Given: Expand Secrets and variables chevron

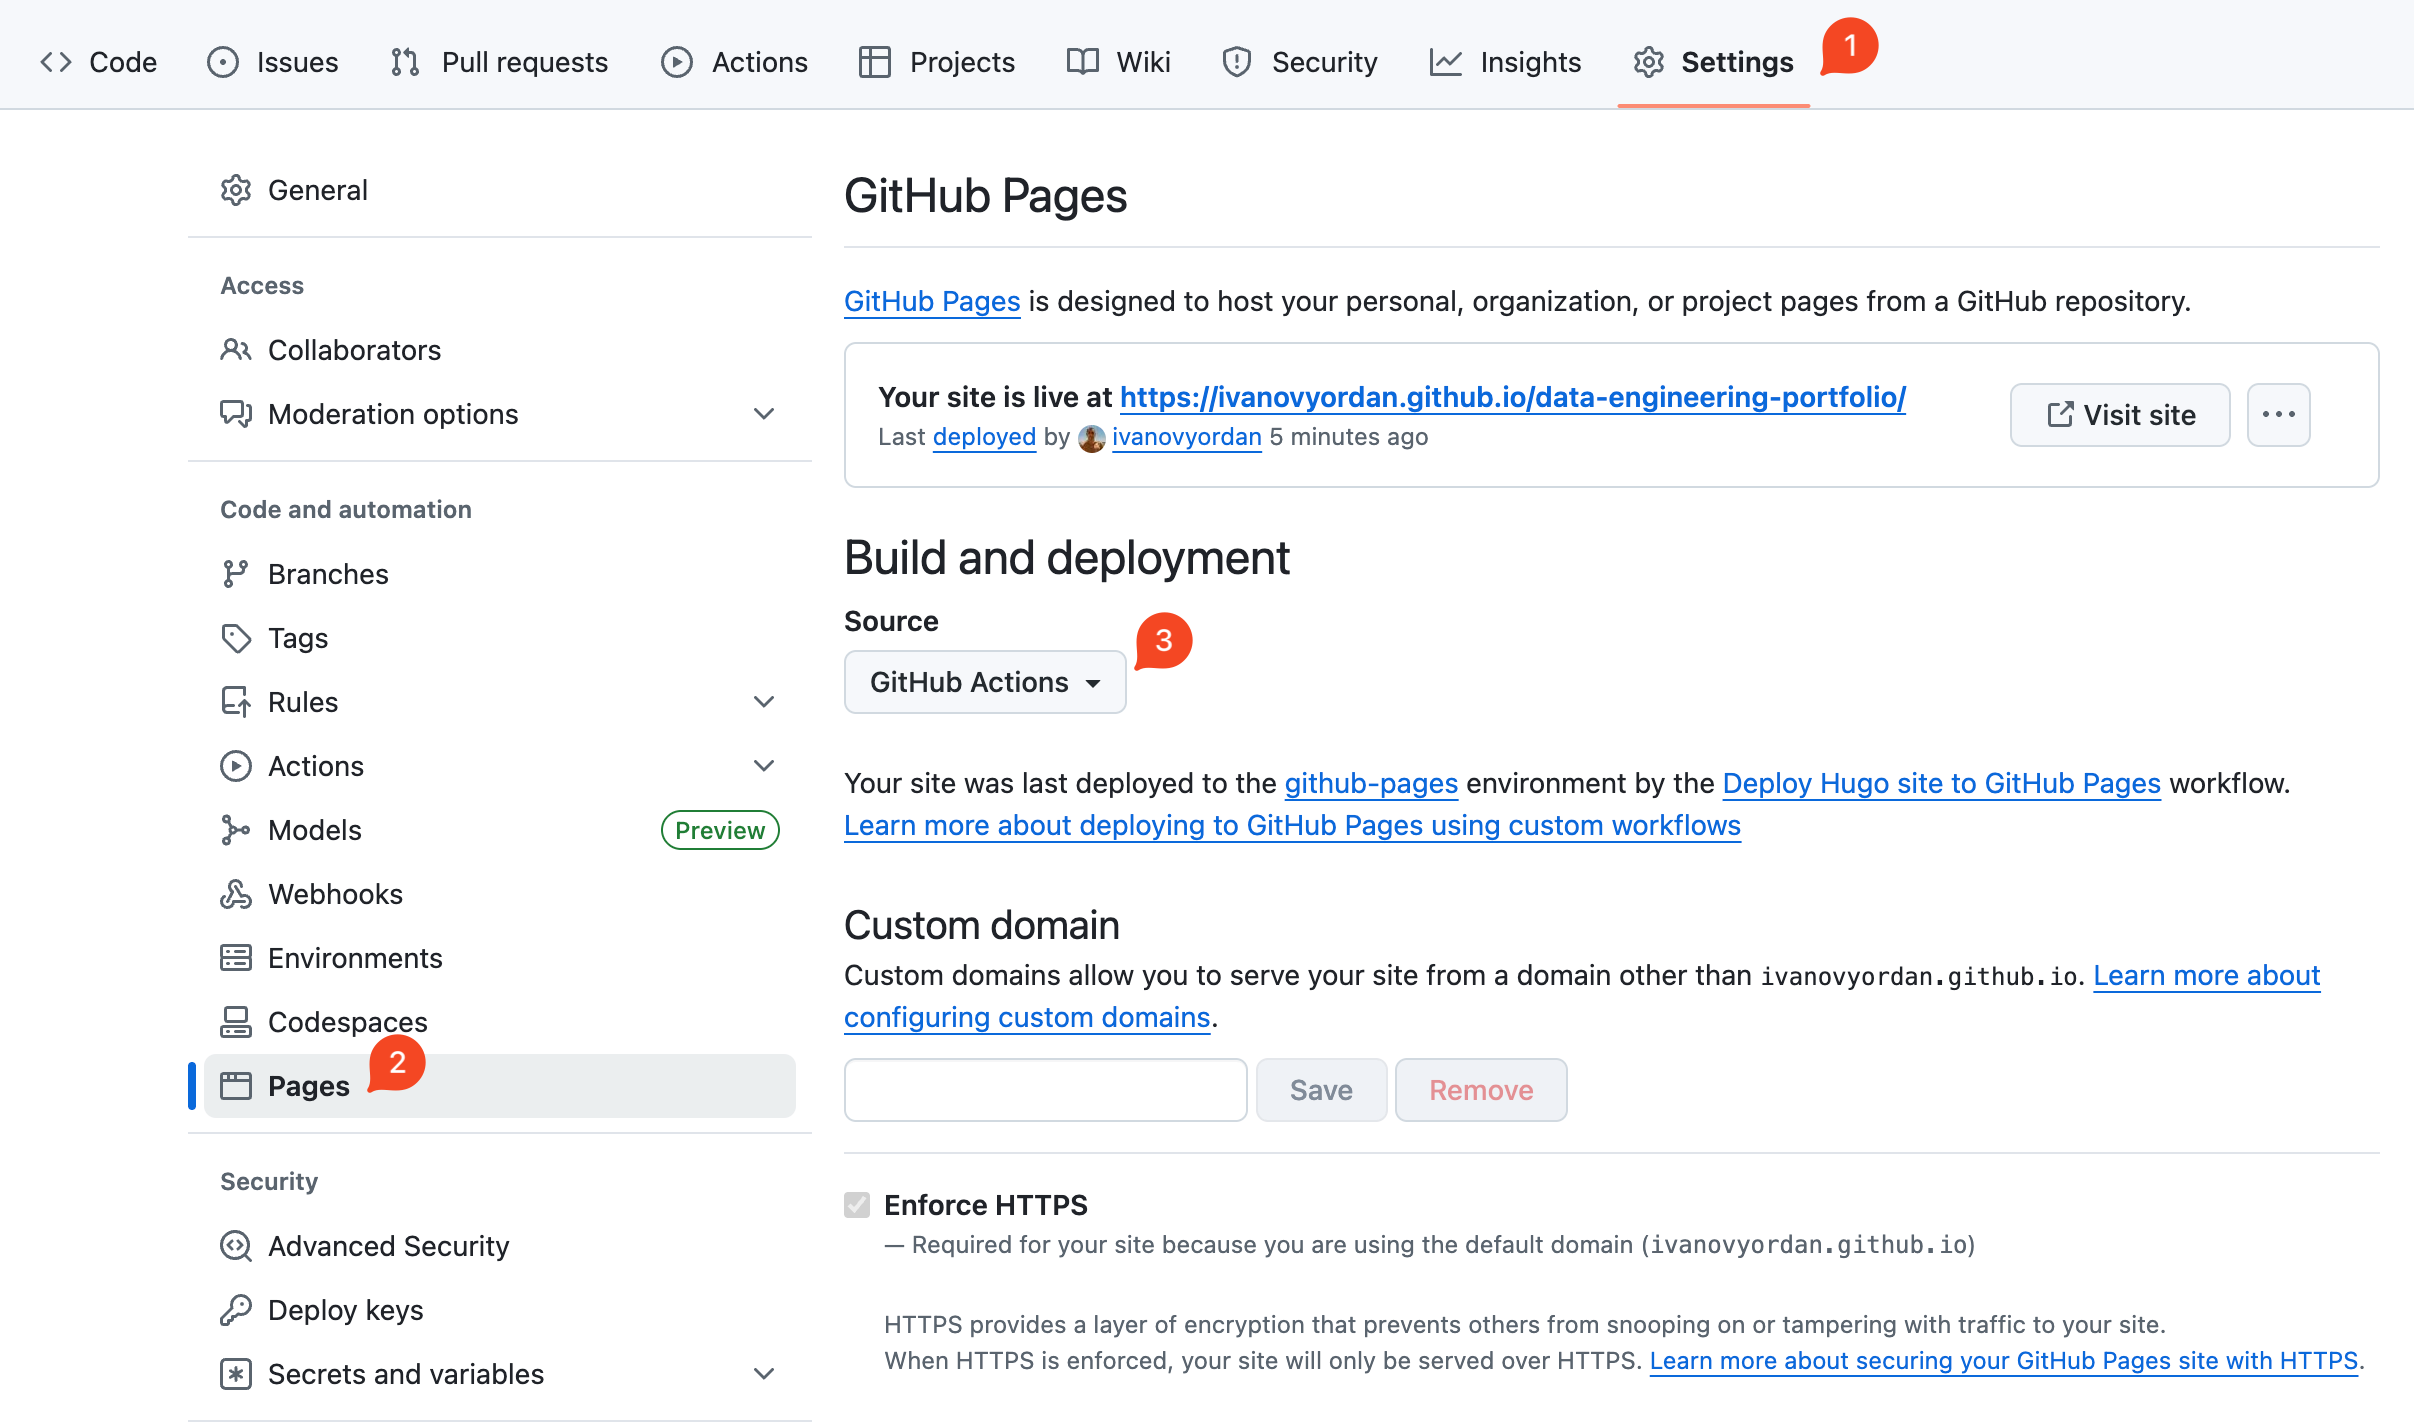Looking at the screenshot, I should click(x=764, y=1374).
